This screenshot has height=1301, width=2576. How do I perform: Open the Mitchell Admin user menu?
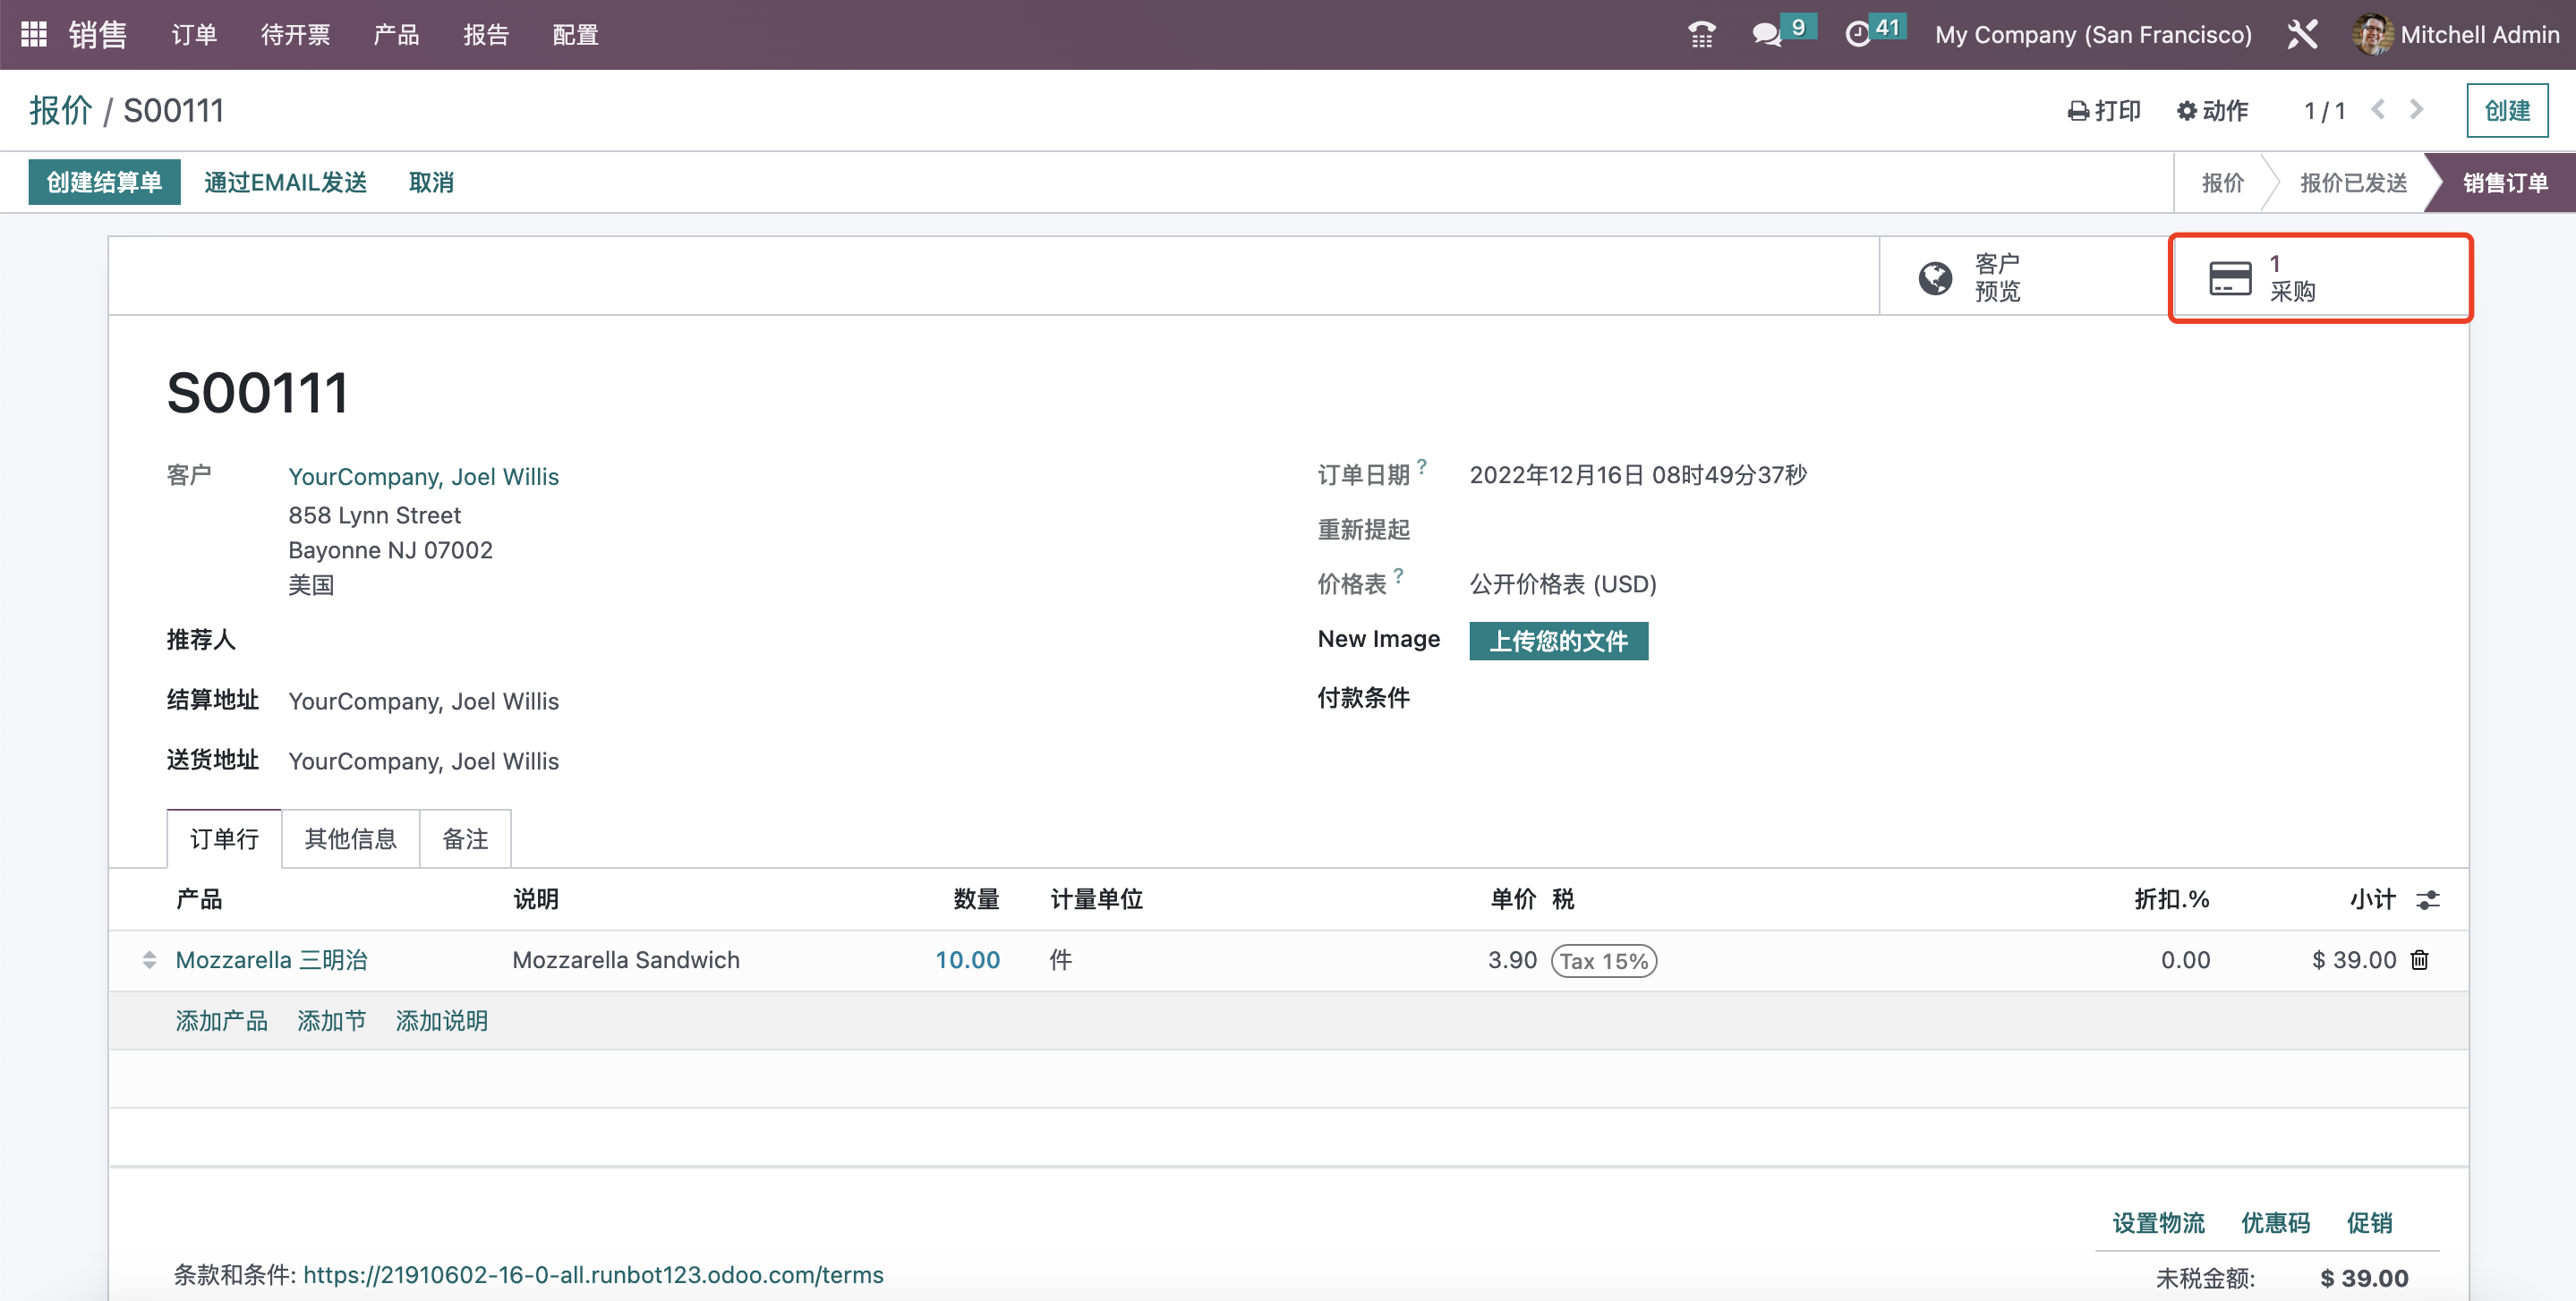pyautogui.click(x=2457, y=35)
